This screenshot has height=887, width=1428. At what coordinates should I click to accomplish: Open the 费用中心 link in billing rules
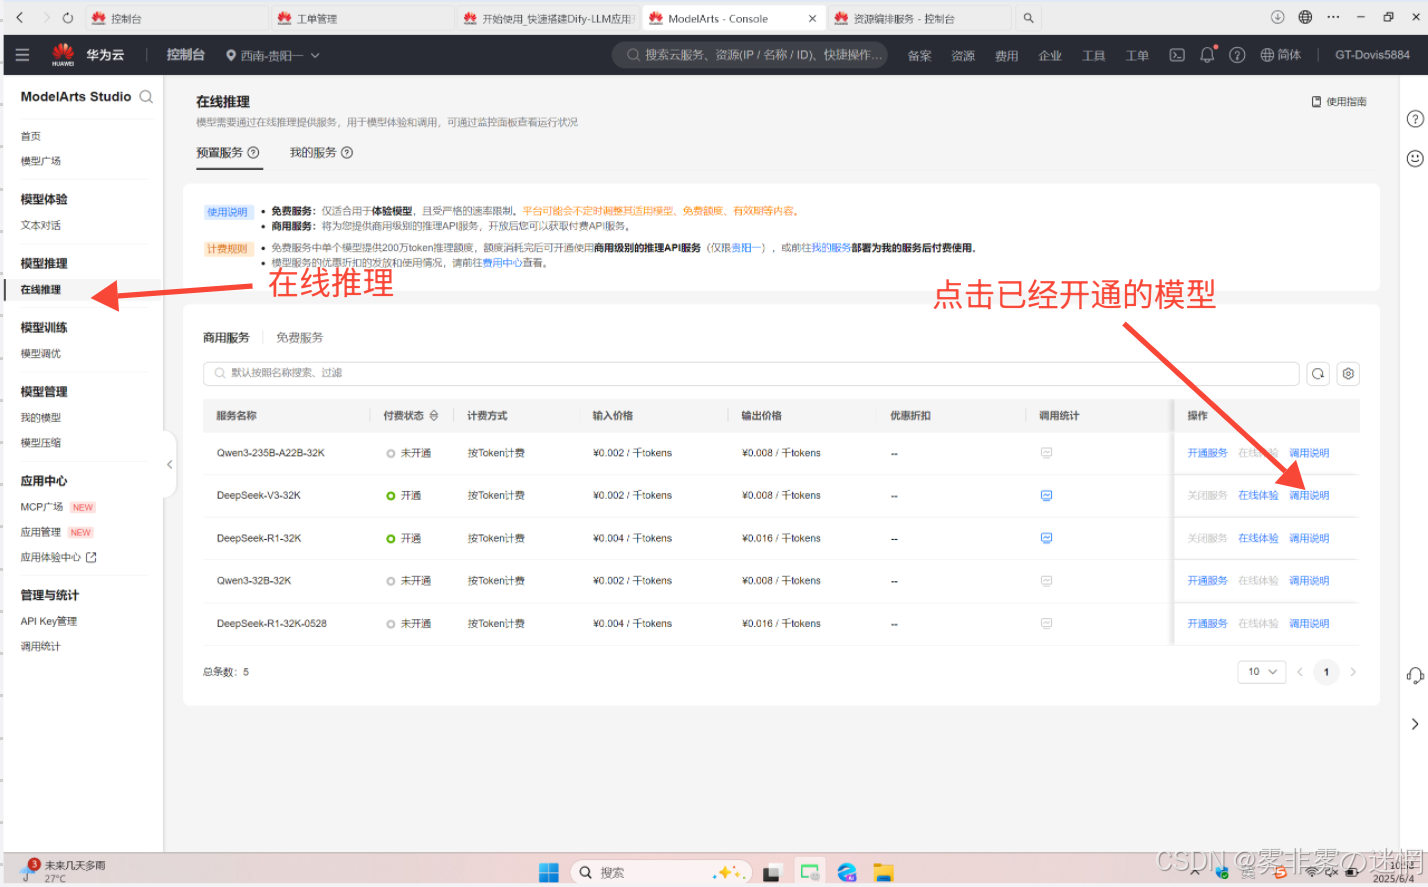[502, 263]
